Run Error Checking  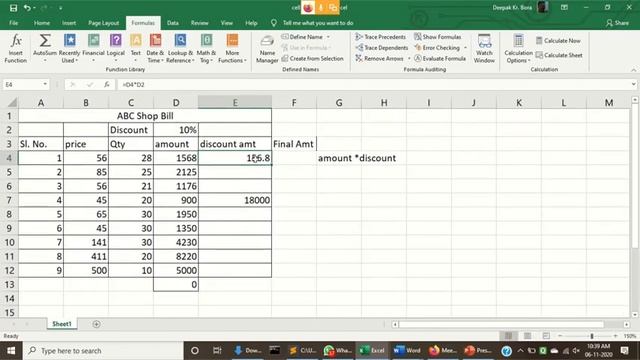[437, 48]
